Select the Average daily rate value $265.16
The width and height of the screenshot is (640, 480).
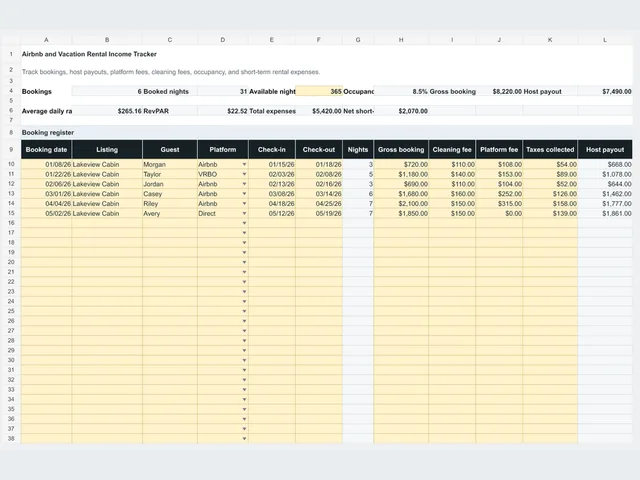[107, 111]
